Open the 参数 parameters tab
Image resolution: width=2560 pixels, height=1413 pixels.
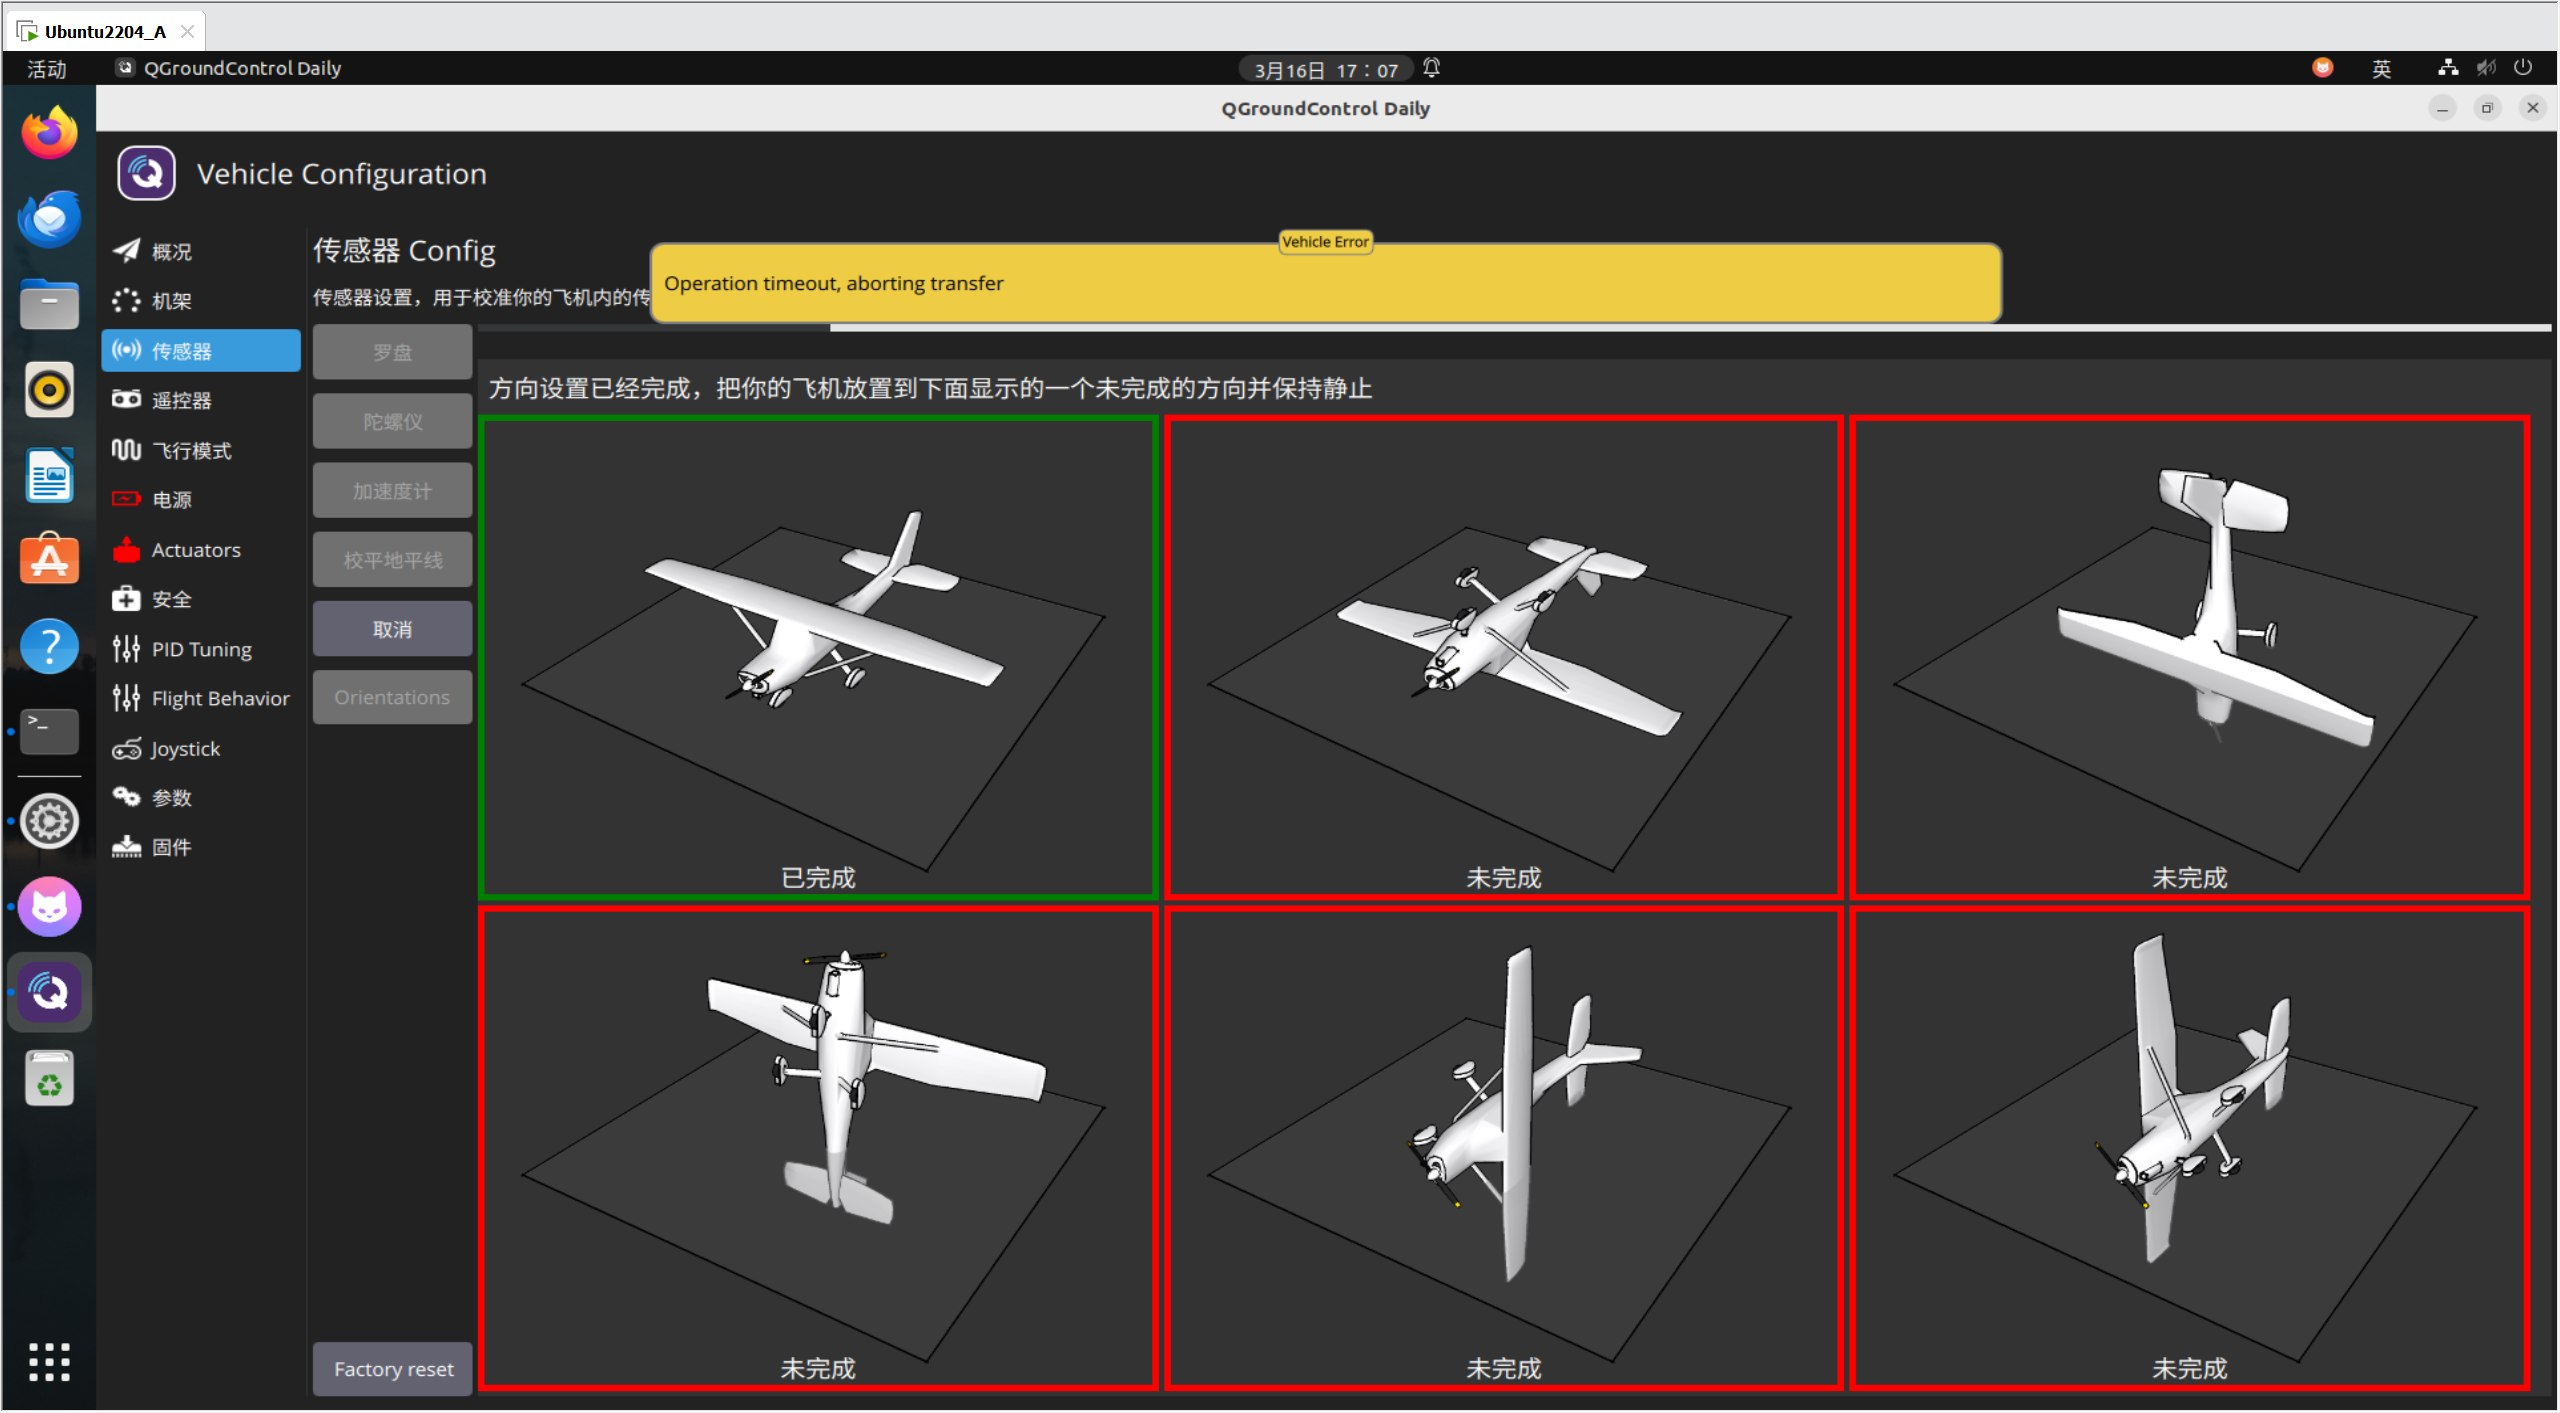pos(171,798)
